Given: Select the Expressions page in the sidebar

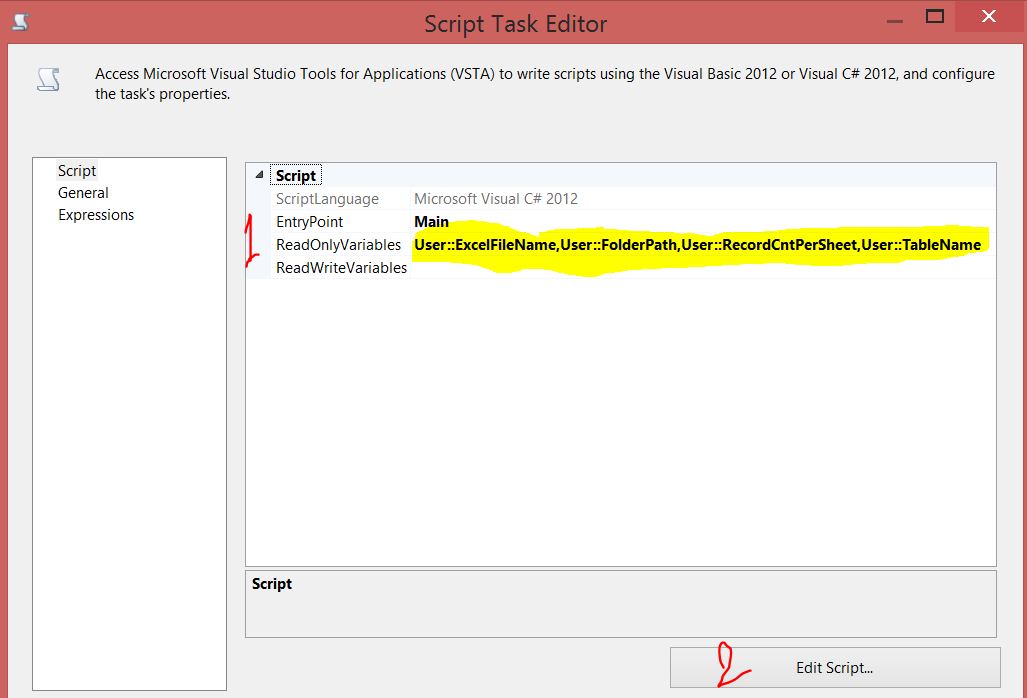Looking at the screenshot, I should tap(96, 214).
